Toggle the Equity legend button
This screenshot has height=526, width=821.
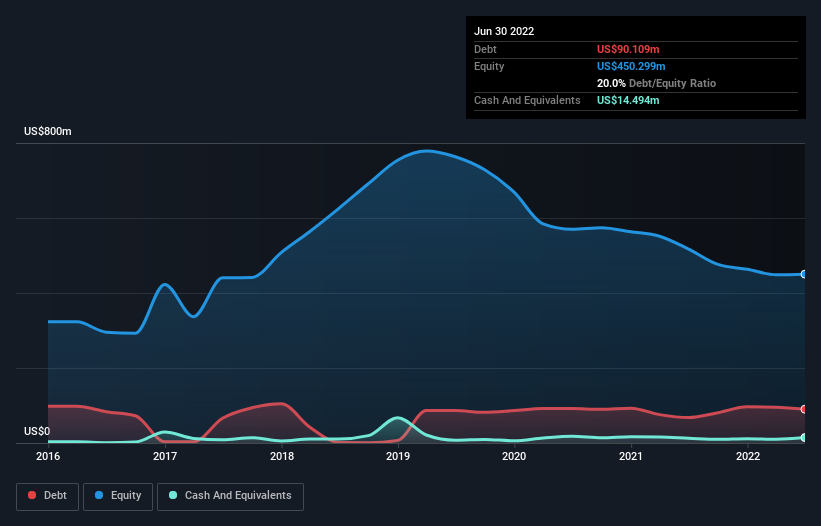118,496
